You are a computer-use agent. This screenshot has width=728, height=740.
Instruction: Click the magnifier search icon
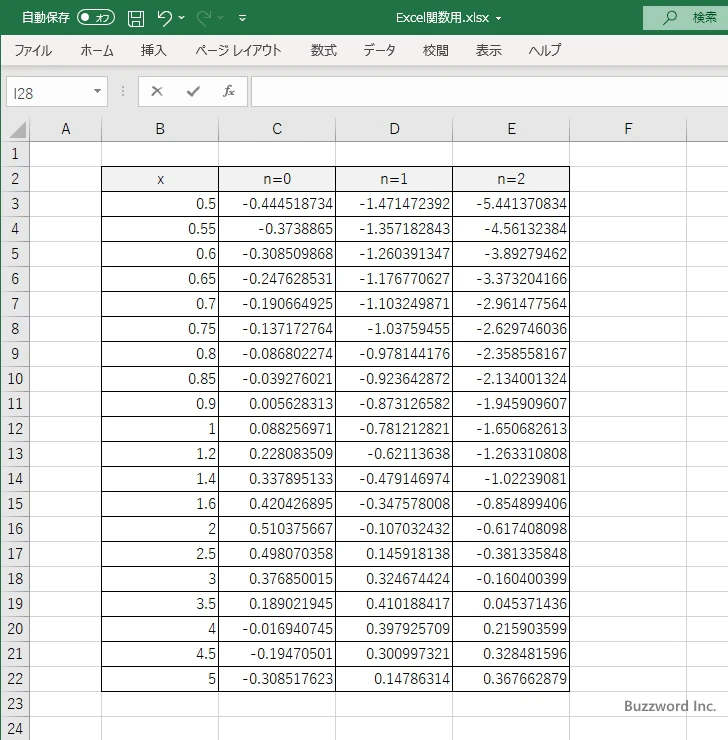(670, 18)
